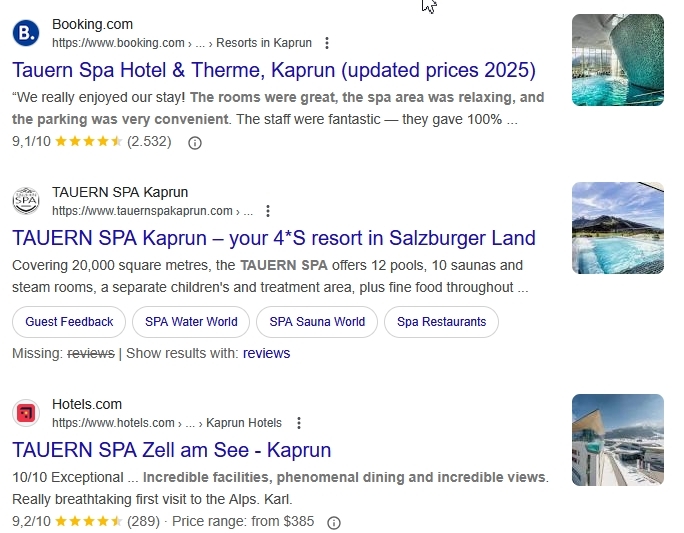Screen dimensions: 684x533
Task: Select the SPA Water World chip
Action: pos(191,322)
